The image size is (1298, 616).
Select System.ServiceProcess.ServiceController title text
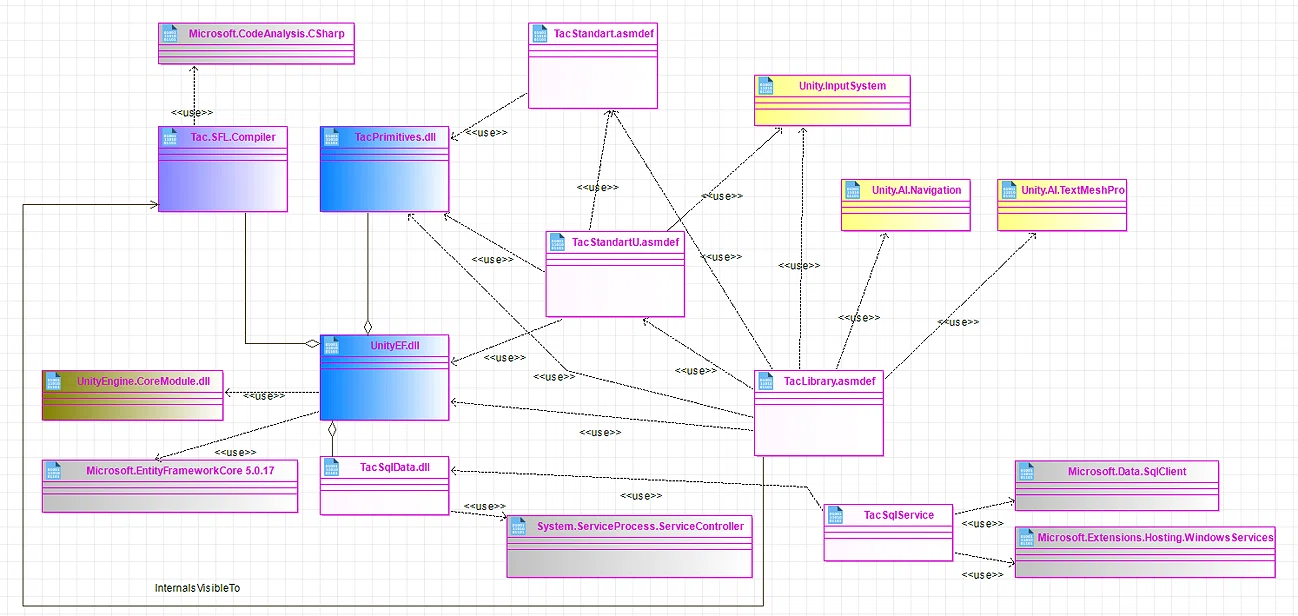click(x=640, y=526)
